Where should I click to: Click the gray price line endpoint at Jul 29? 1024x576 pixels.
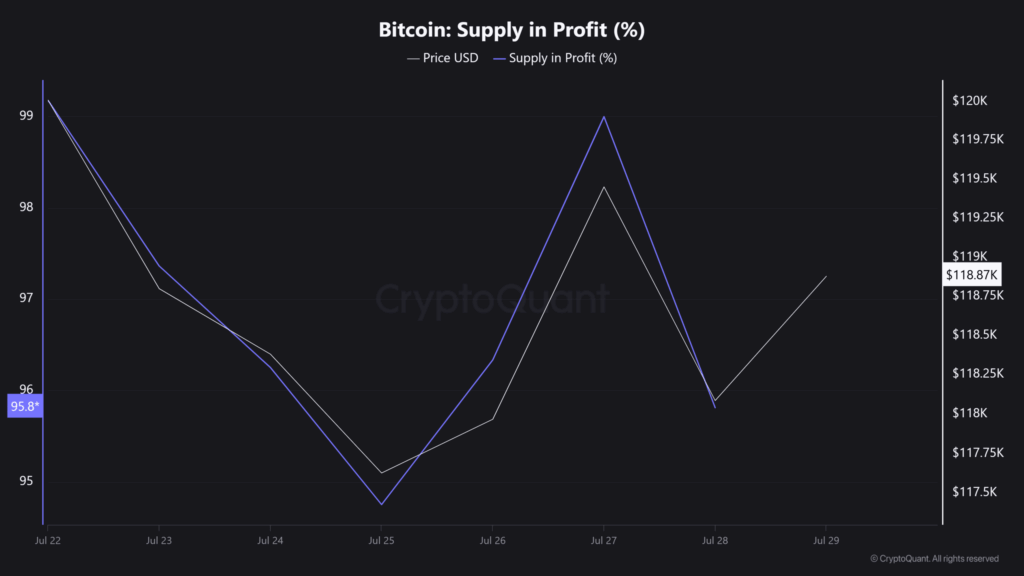point(826,276)
